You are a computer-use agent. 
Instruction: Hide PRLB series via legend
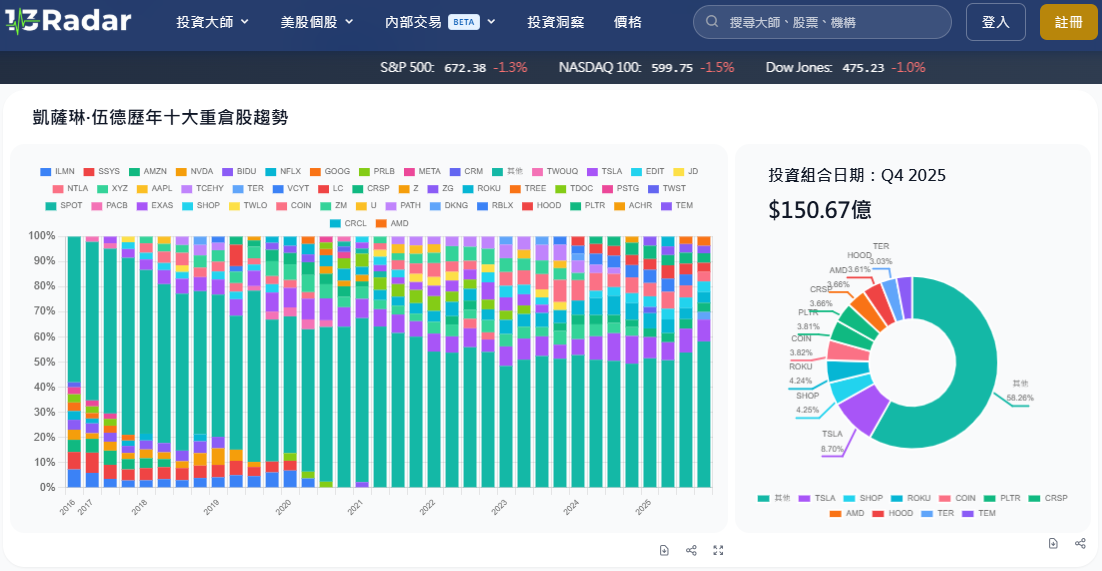377,172
